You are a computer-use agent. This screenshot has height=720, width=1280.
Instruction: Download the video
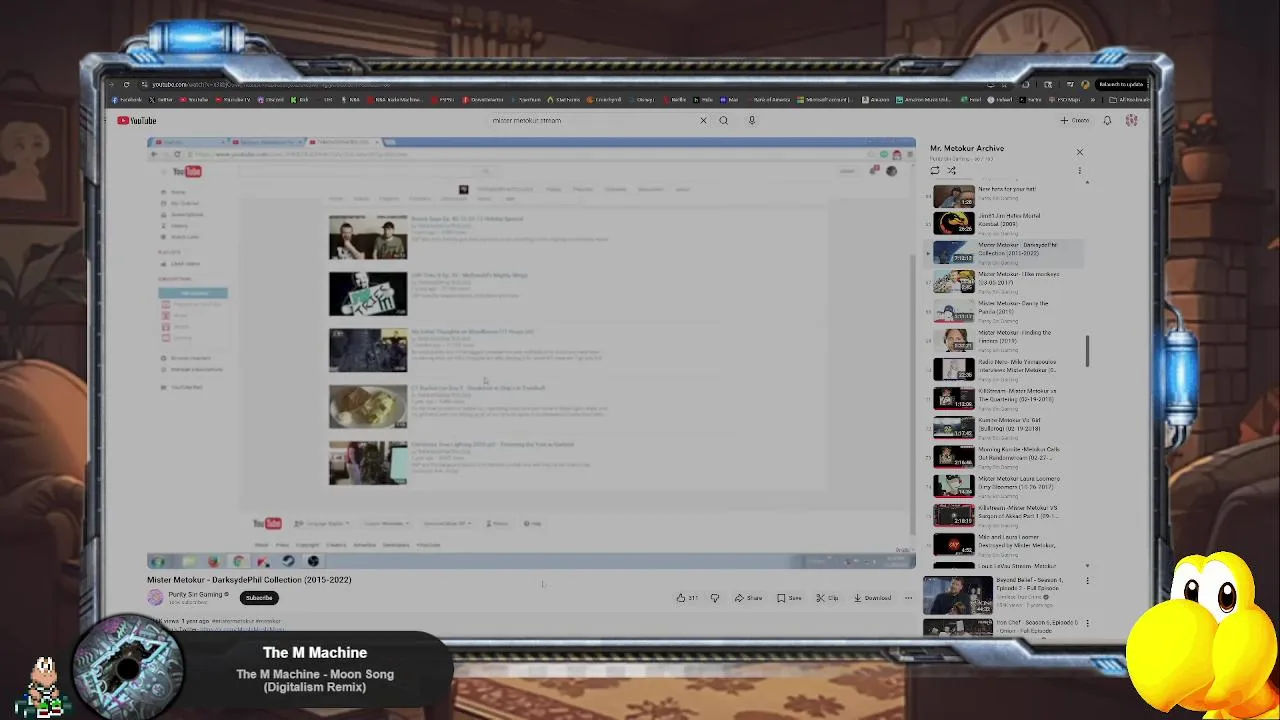pos(872,598)
